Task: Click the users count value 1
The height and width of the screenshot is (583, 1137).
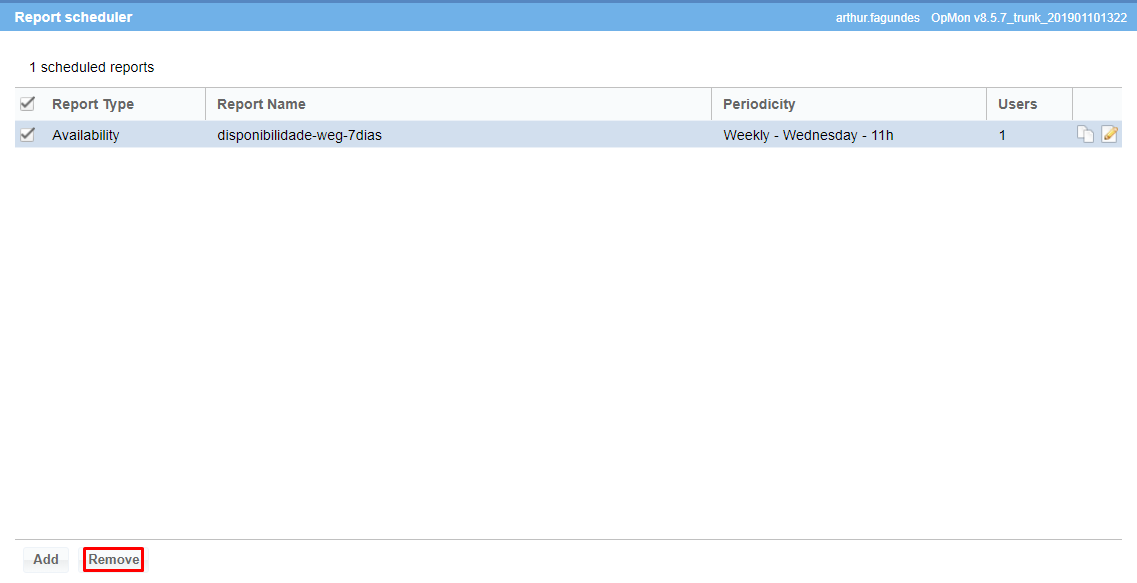Action: (x=1002, y=135)
